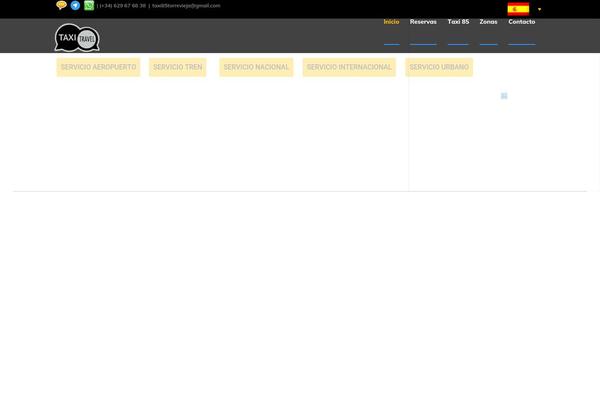600x400 pixels.
Task: Open Taxi 85 menu item
Action: click(458, 22)
